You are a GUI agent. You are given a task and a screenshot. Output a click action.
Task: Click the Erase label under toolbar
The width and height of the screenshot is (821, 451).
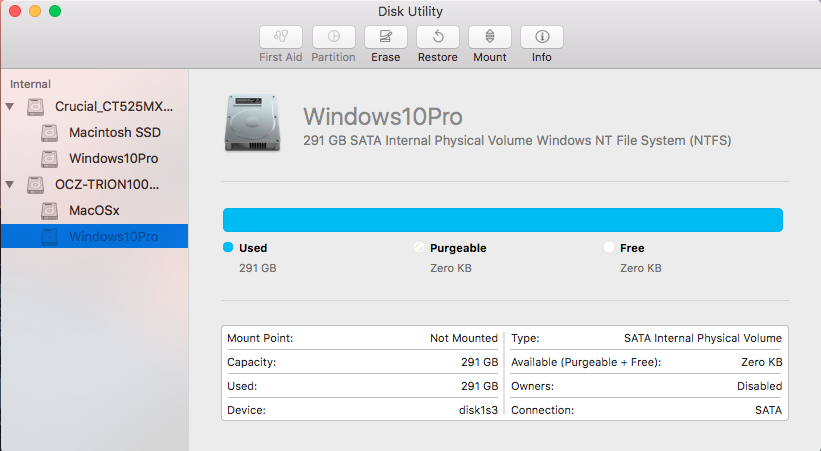coord(385,57)
